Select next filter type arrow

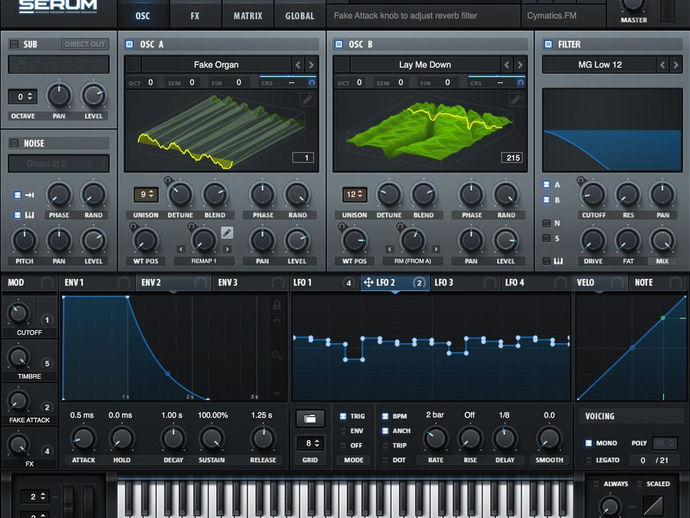point(675,65)
